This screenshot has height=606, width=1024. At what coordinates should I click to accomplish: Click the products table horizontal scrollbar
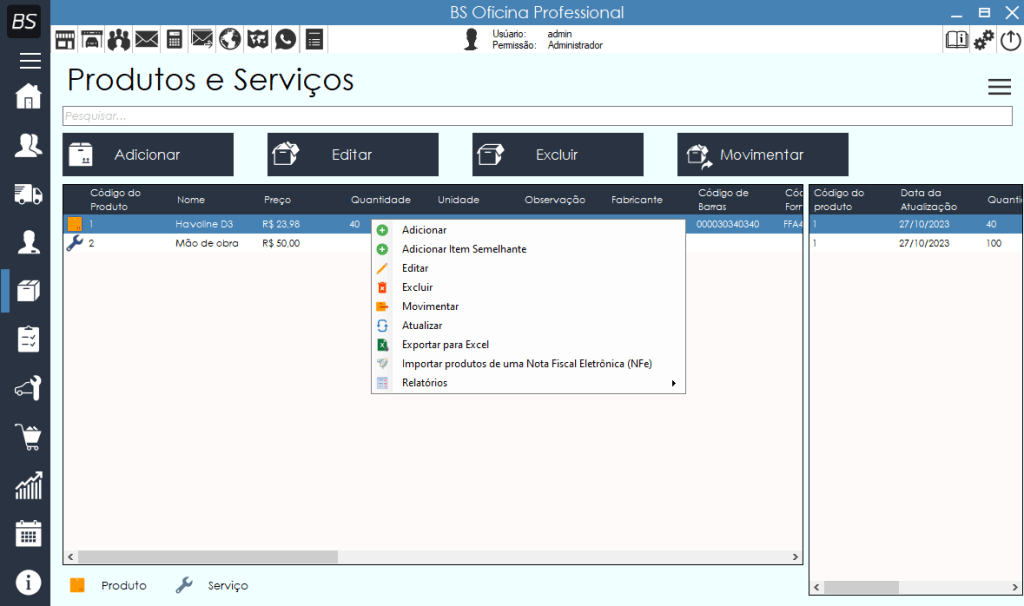click(x=208, y=557)
